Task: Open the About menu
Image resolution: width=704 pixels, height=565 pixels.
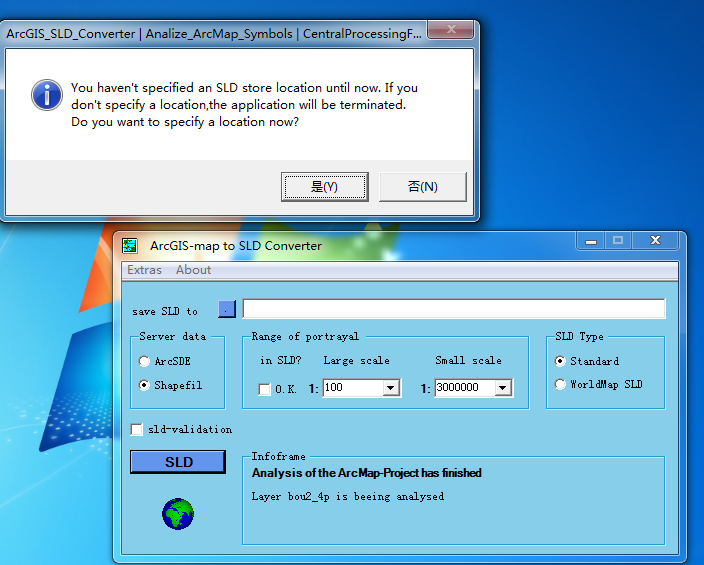Action: (193, 270)
